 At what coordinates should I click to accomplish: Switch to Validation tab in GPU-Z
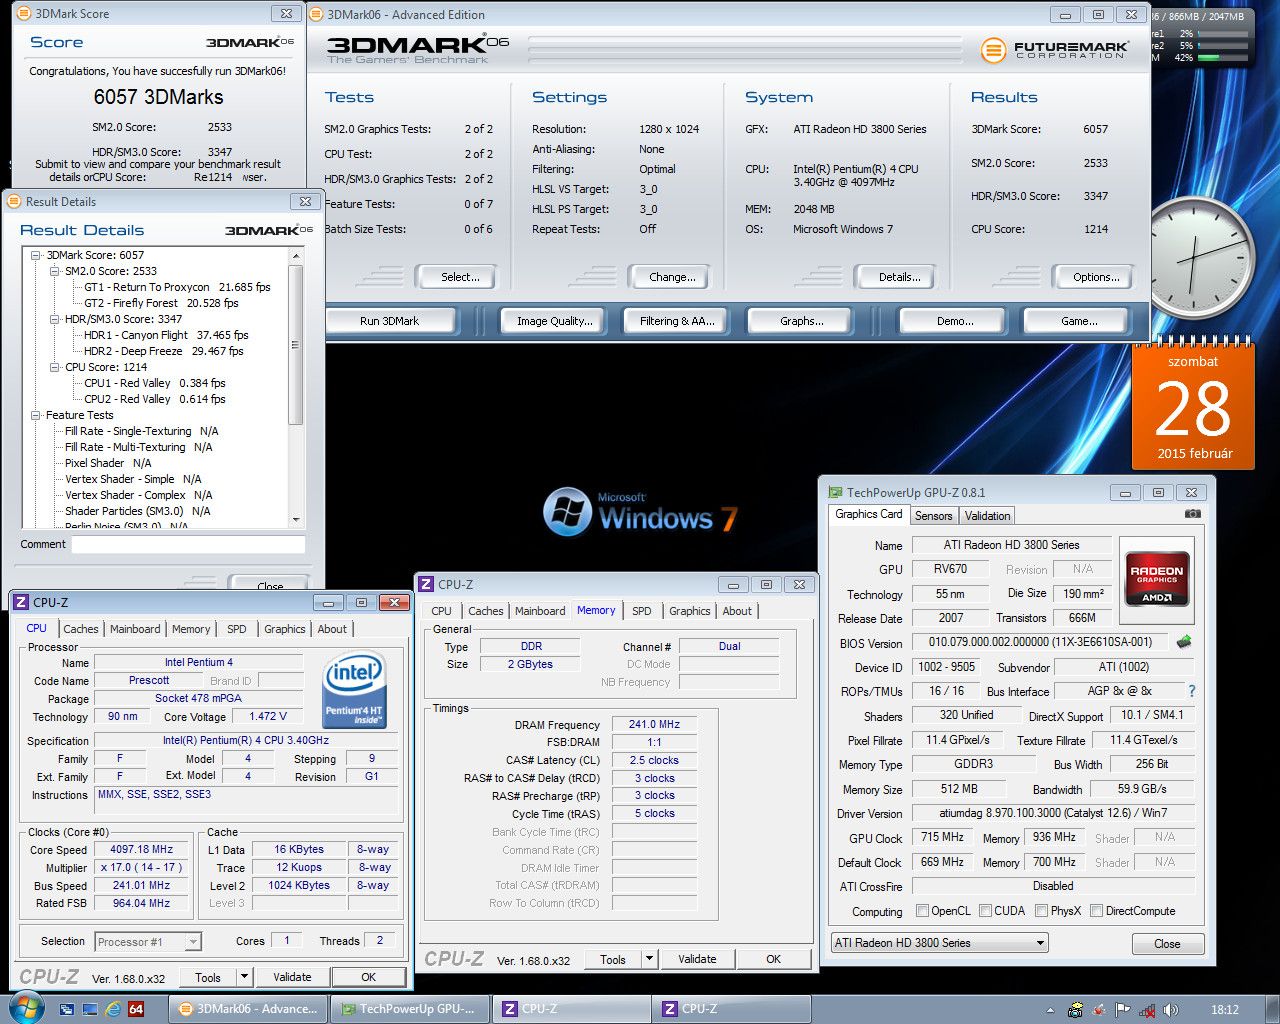pyautogui.click(x=987, y=516)
